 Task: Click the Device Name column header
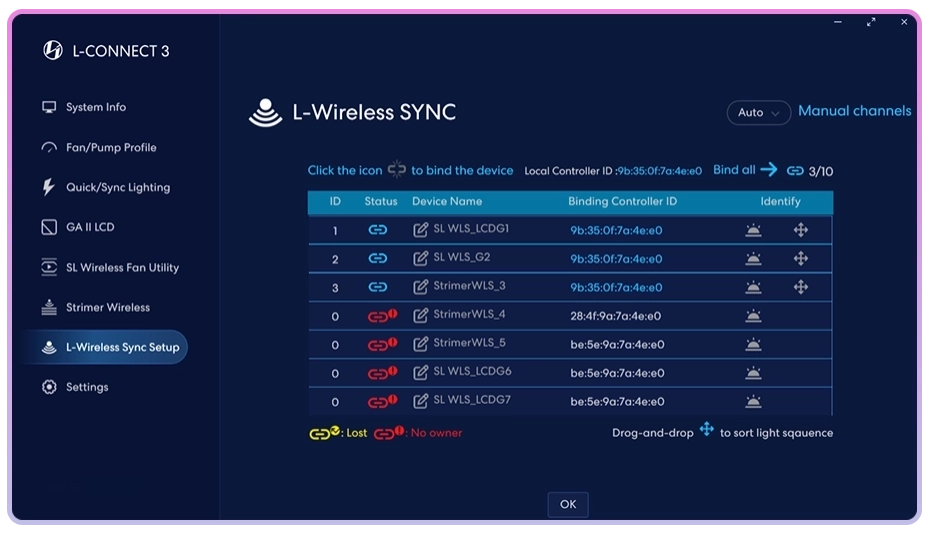coord(447,201)
